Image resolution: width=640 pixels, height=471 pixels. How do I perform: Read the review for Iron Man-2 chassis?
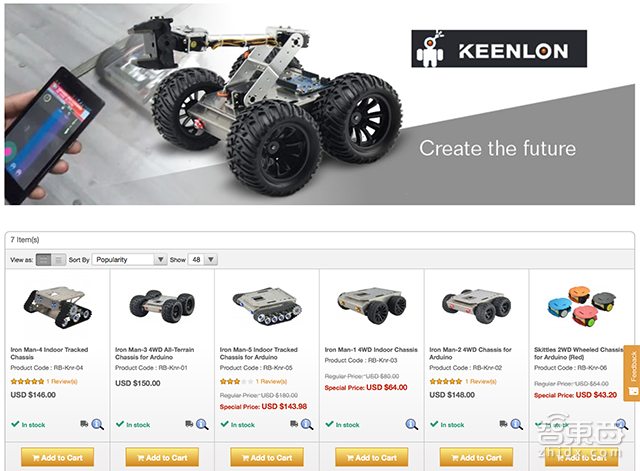tap(481, 382)
